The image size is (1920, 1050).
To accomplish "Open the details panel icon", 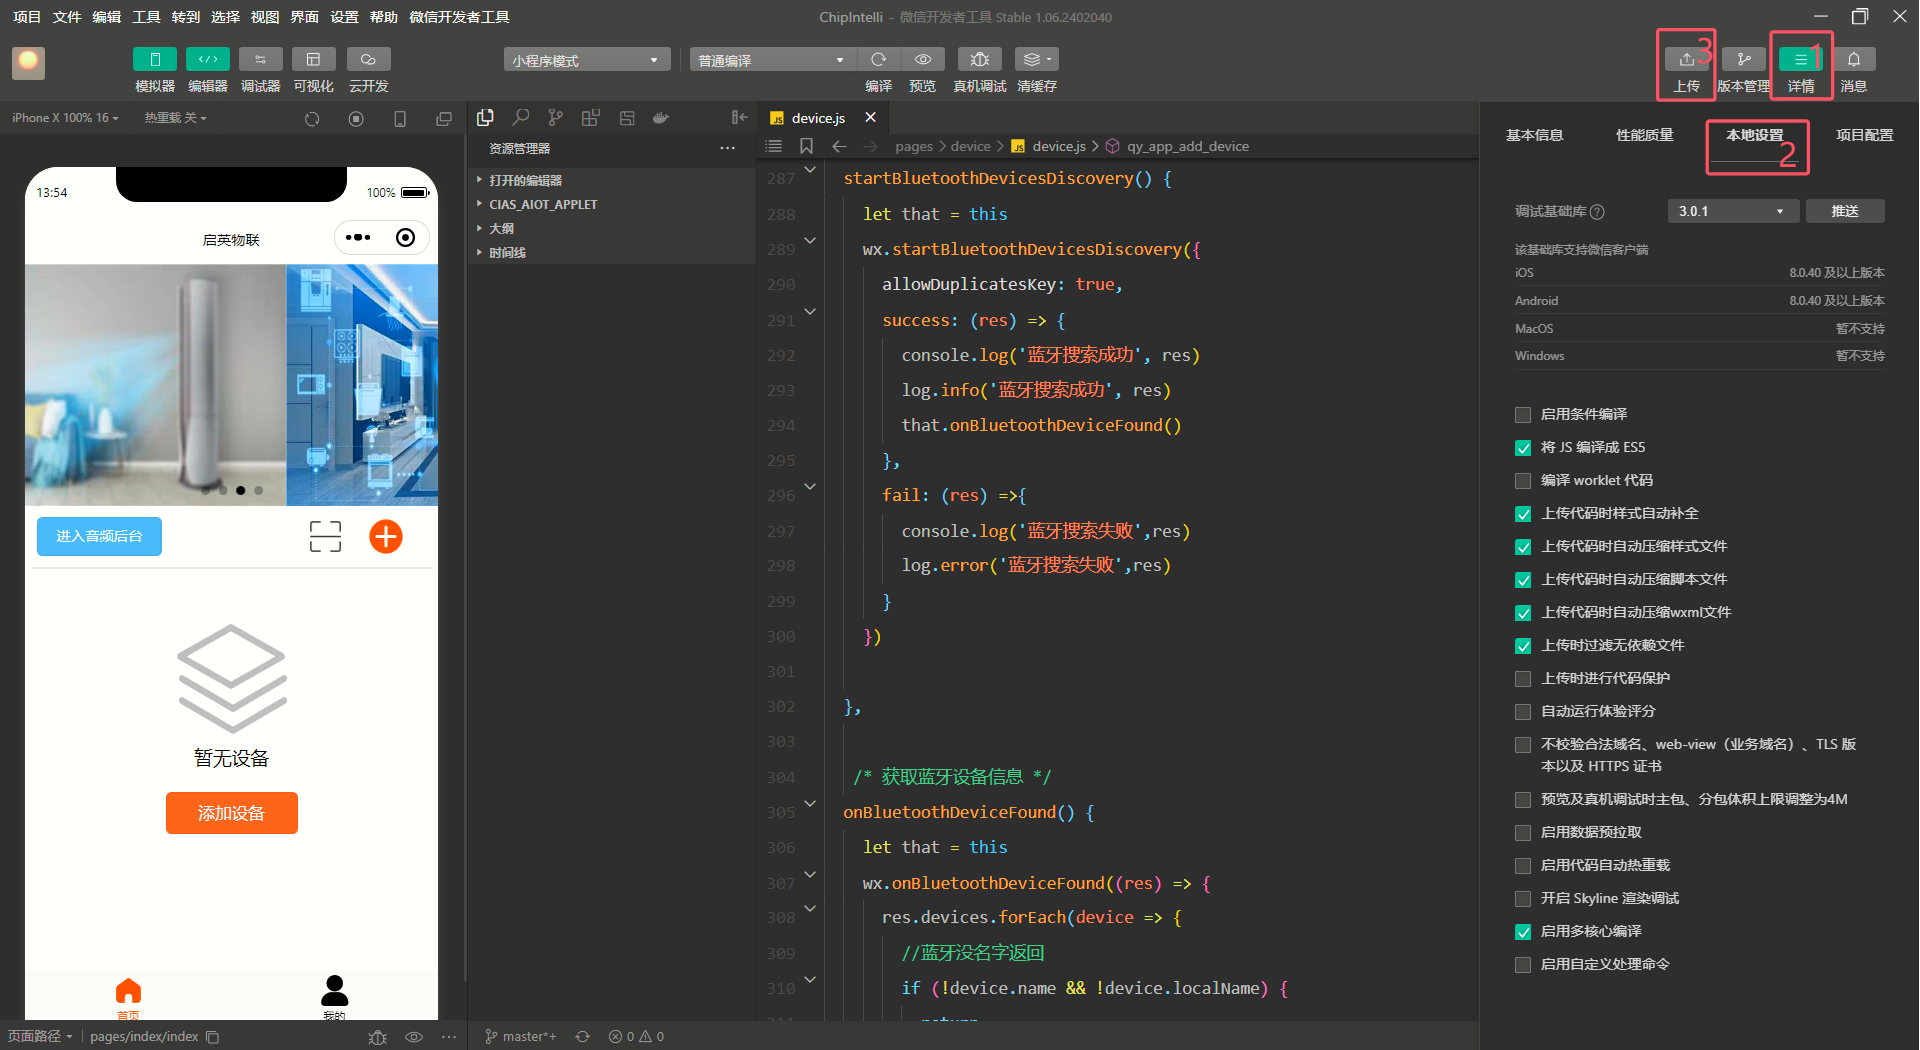I will tap(1800, 60).
